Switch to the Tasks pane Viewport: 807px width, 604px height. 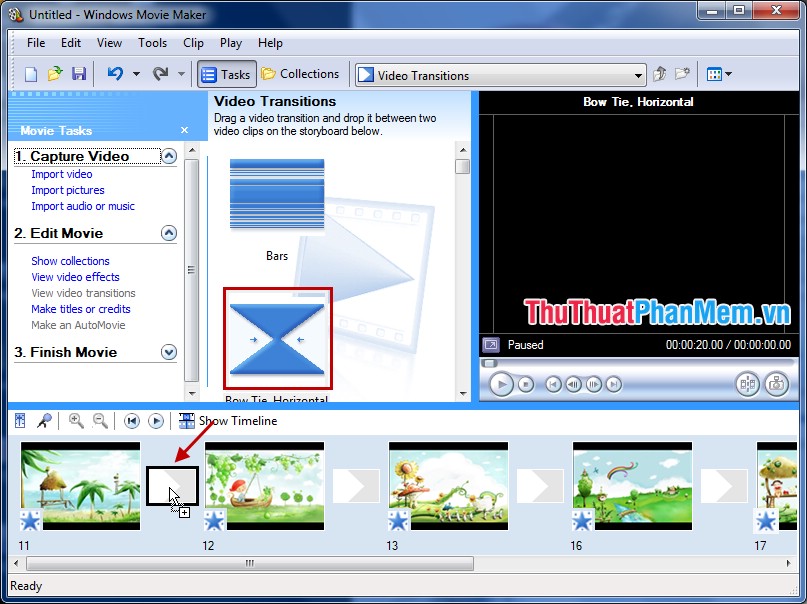point(225,73)
